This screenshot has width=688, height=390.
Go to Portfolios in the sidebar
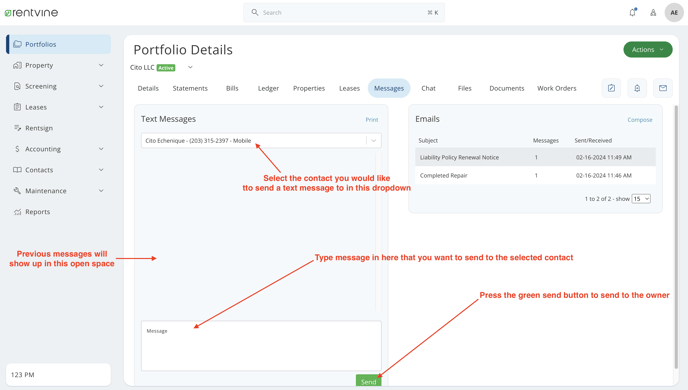[x=58, y=44]
